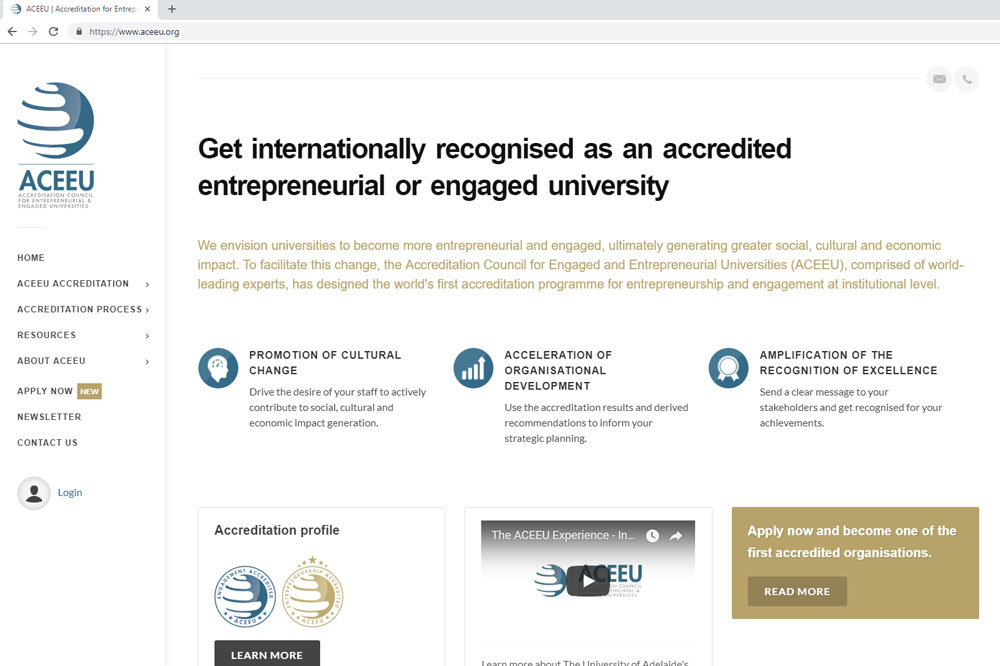Click the head icon for Promotion of Cultural Change
This screenshot has width=1000, height=666.
pyautogui.click(x=218, y=368)
